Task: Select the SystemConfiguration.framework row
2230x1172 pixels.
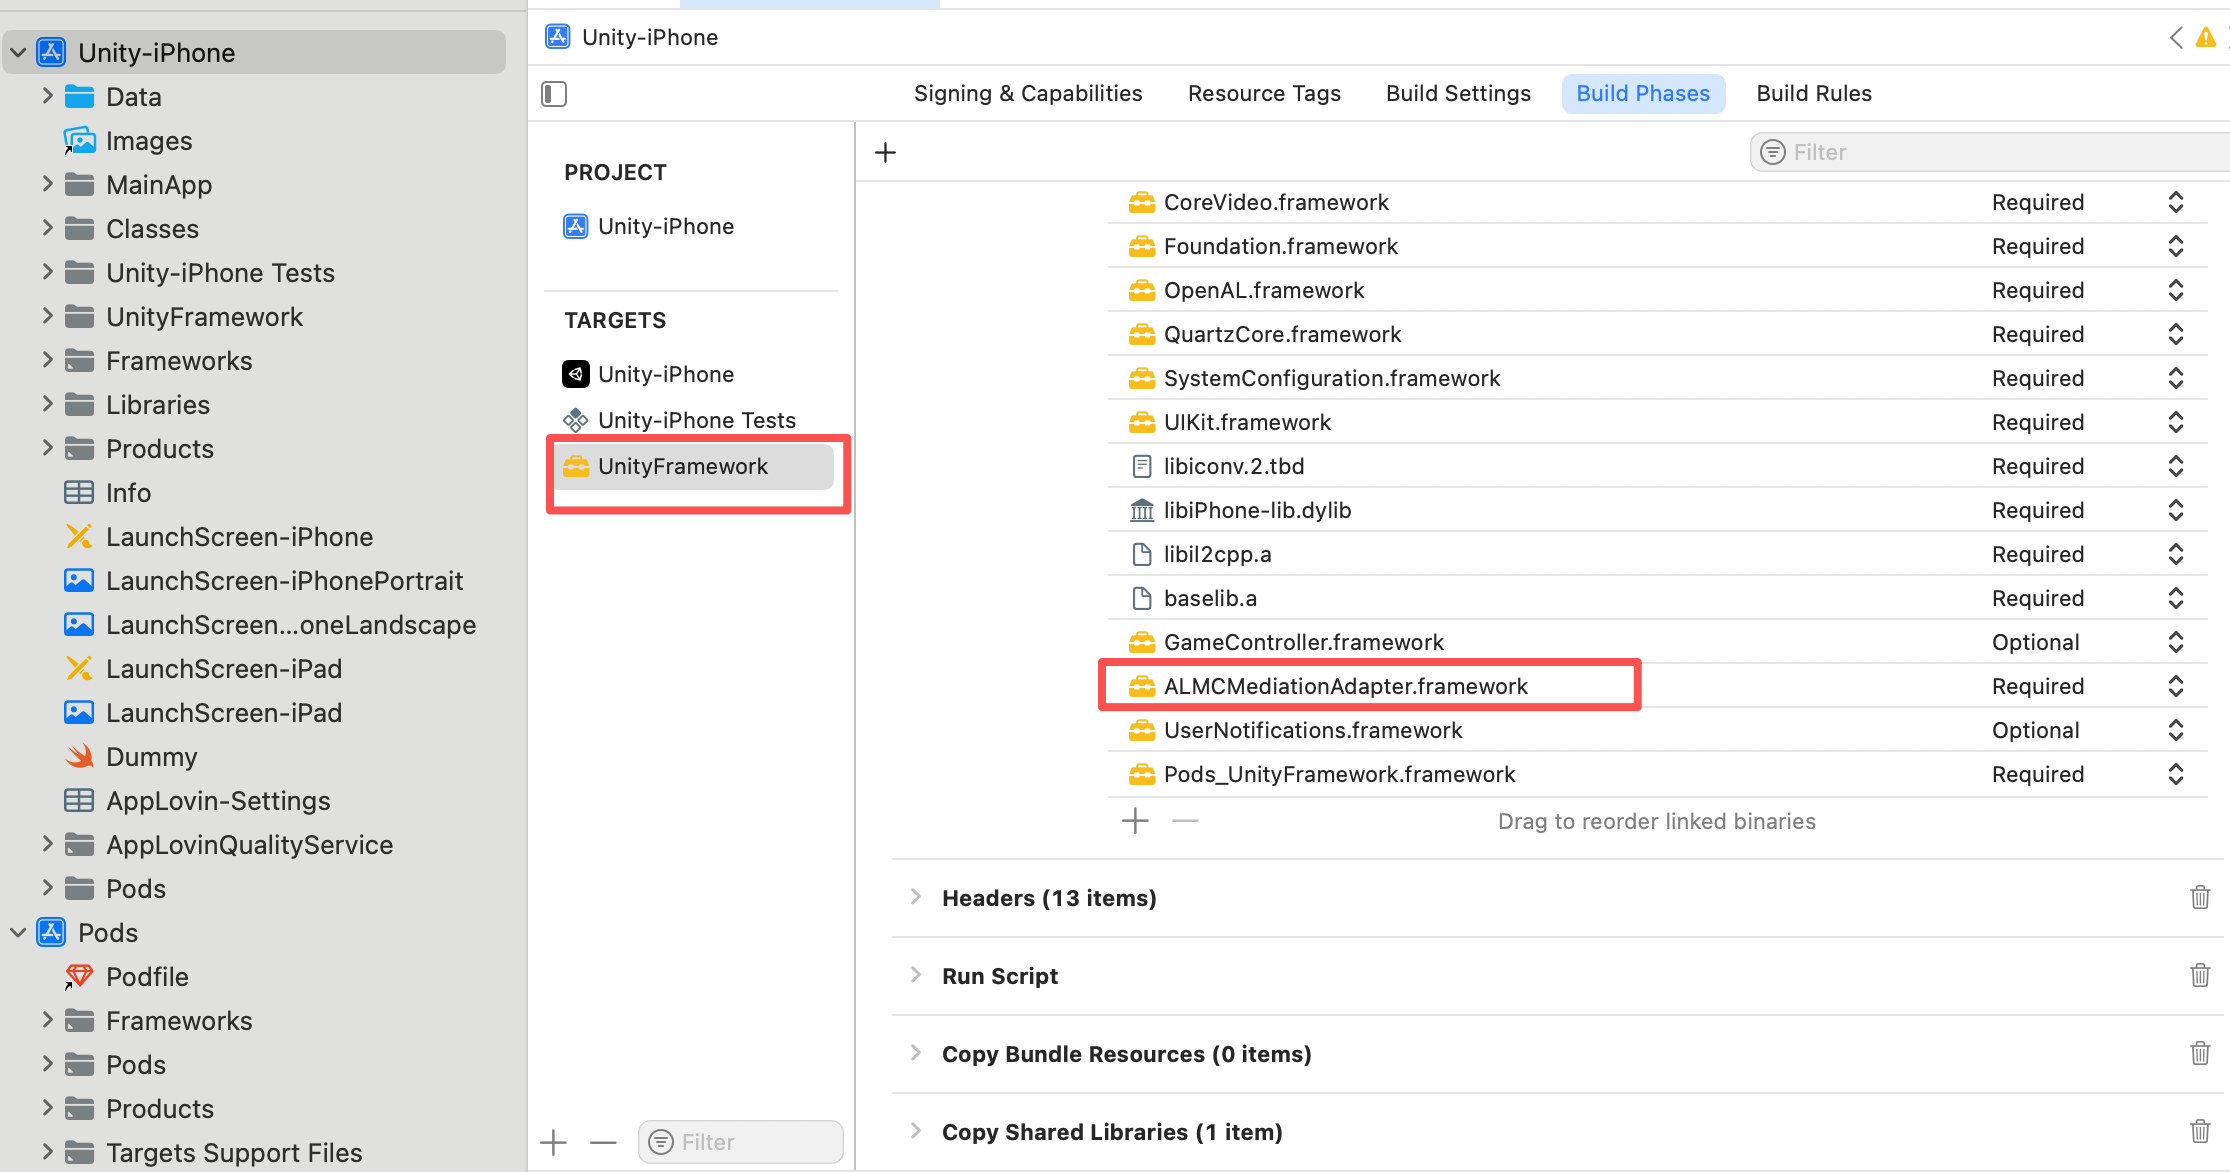Action: point(1657,378)
